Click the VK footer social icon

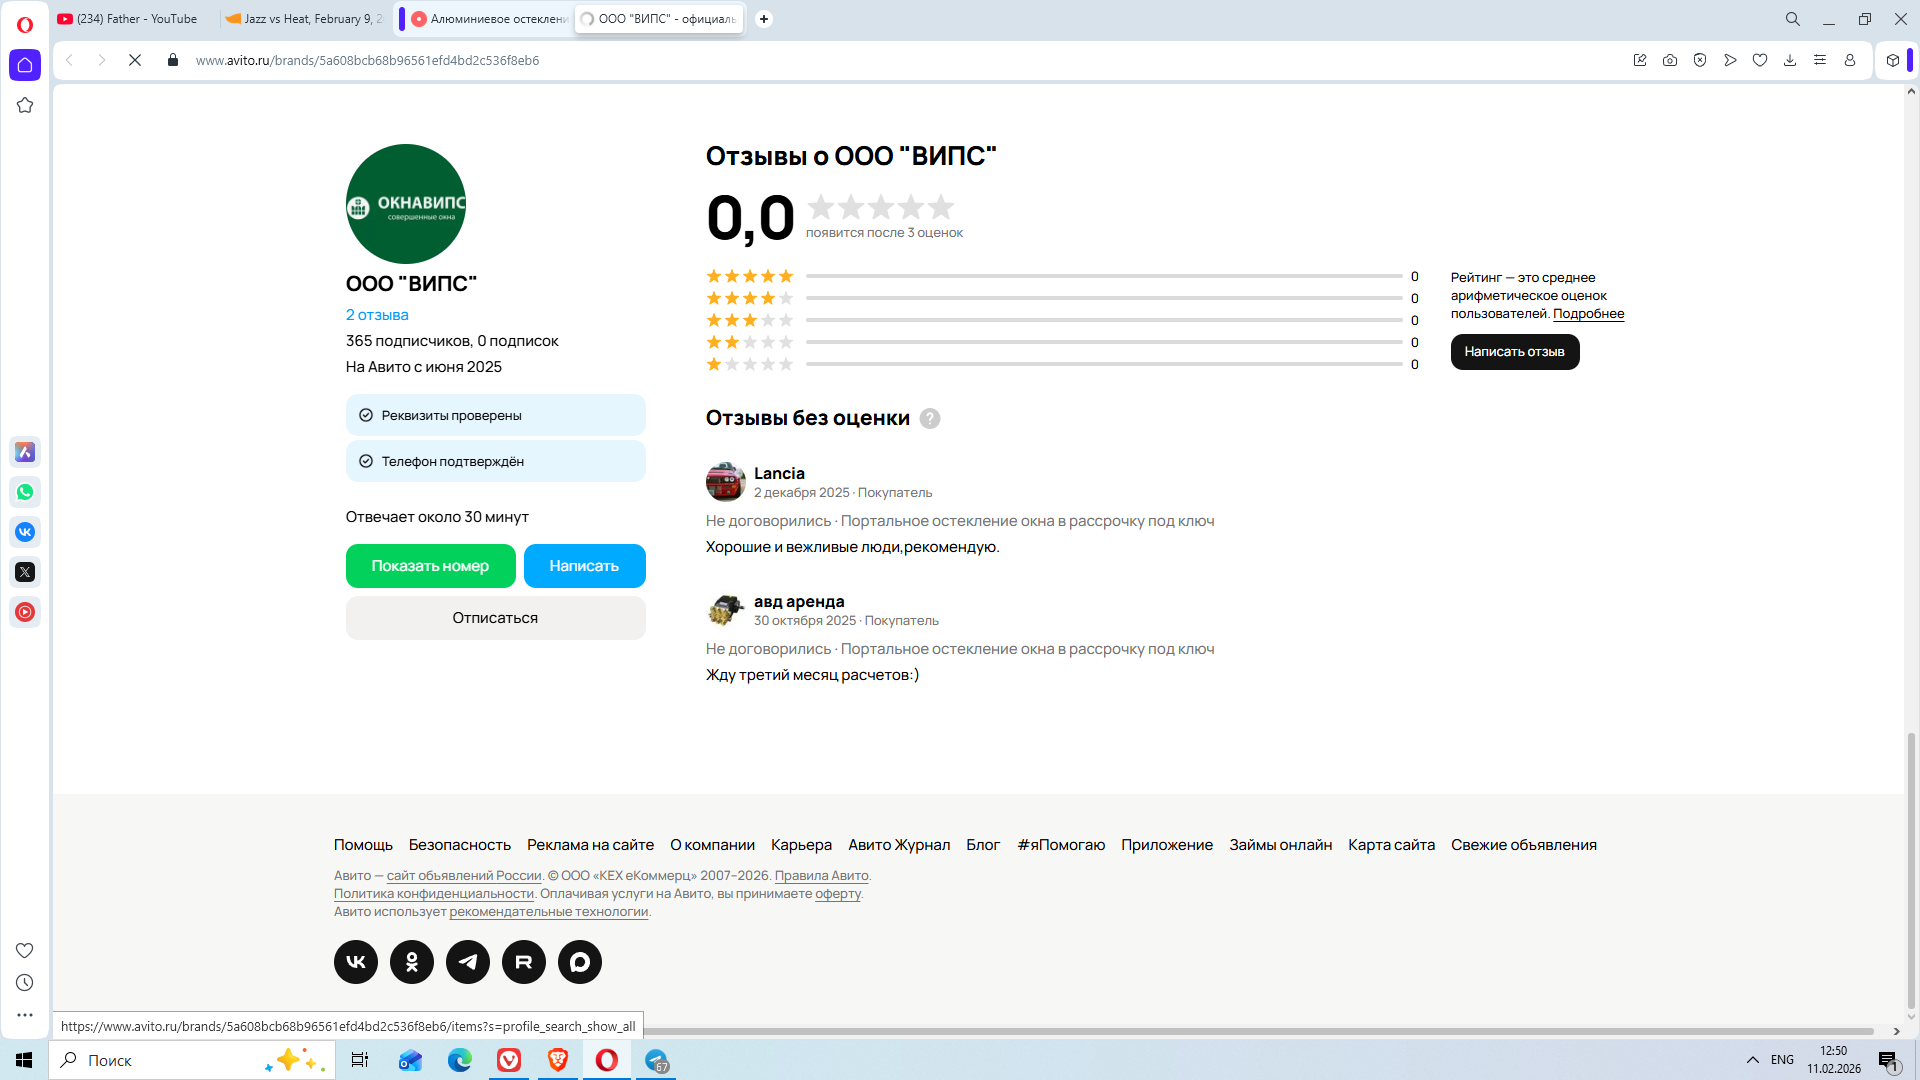point(356,962)
